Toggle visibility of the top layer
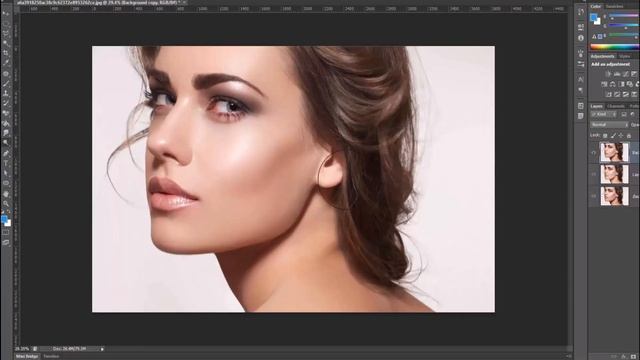Viewport: 640px width, 360px height. tap(594, 153)
